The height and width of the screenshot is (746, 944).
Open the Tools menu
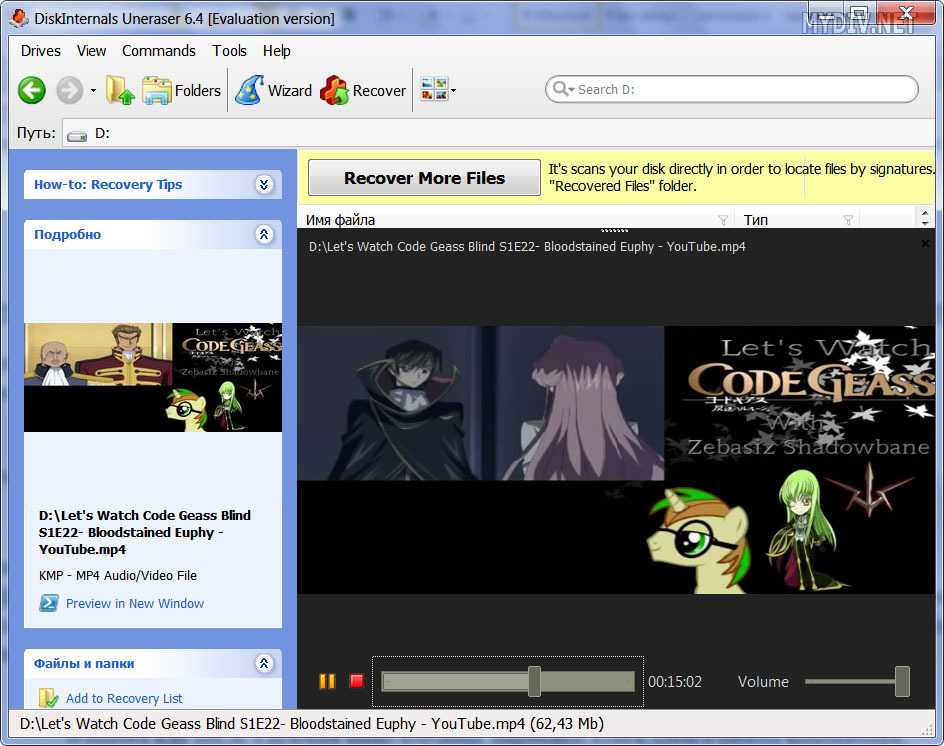[229, 51]
